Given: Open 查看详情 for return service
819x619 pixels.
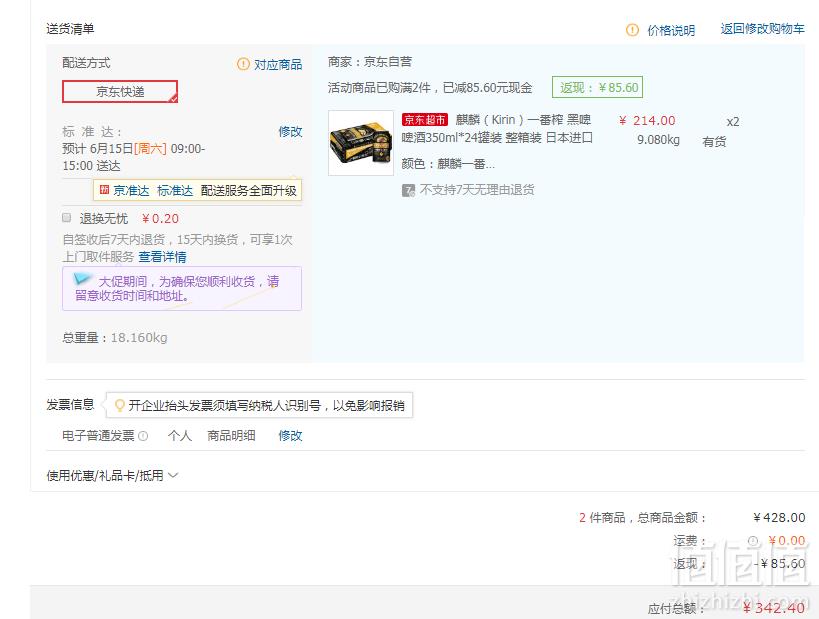Looking at the screenshot, I should [x=162, y=257].
